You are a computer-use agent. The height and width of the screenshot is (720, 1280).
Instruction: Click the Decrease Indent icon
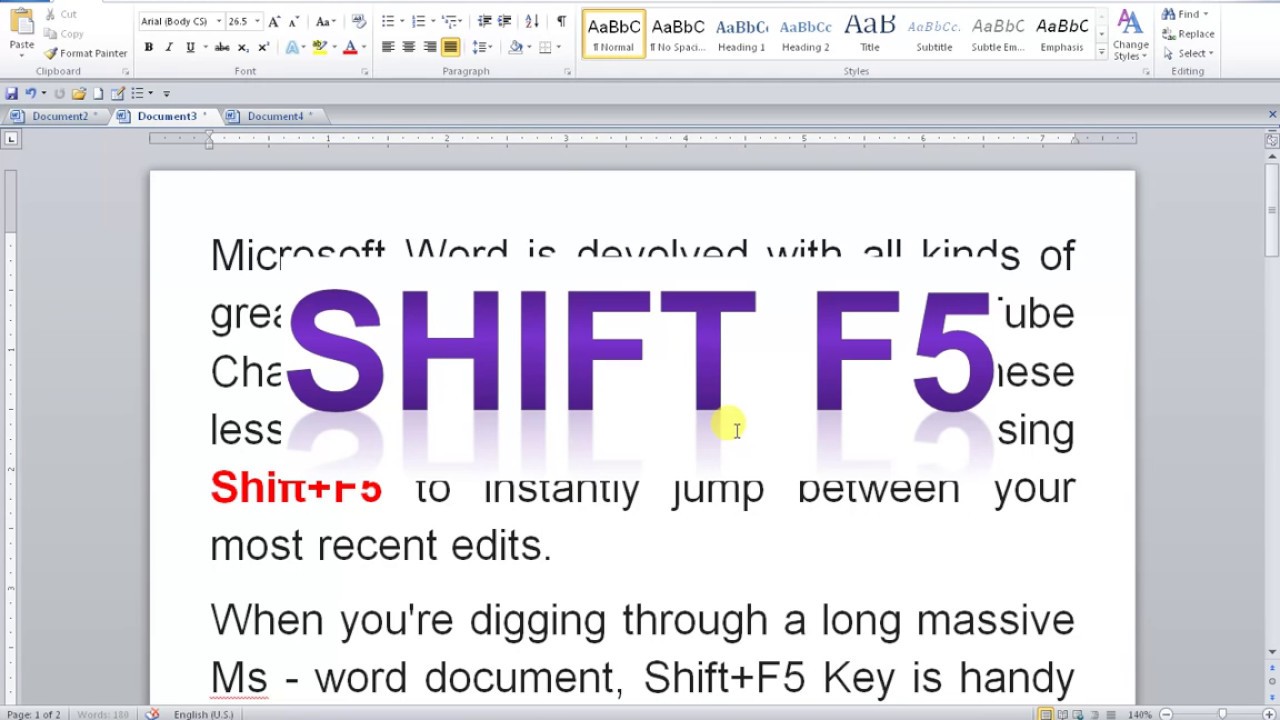click(484, 21)
